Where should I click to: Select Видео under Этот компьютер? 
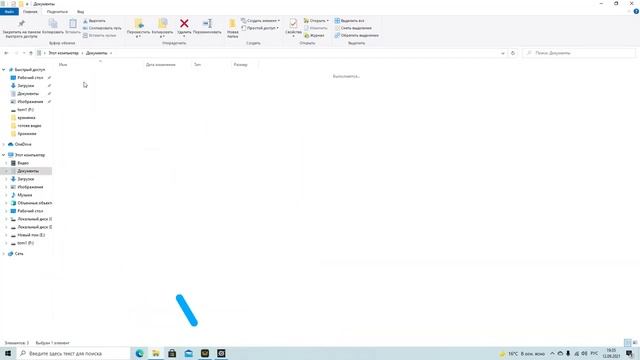(x=23, y=163)
